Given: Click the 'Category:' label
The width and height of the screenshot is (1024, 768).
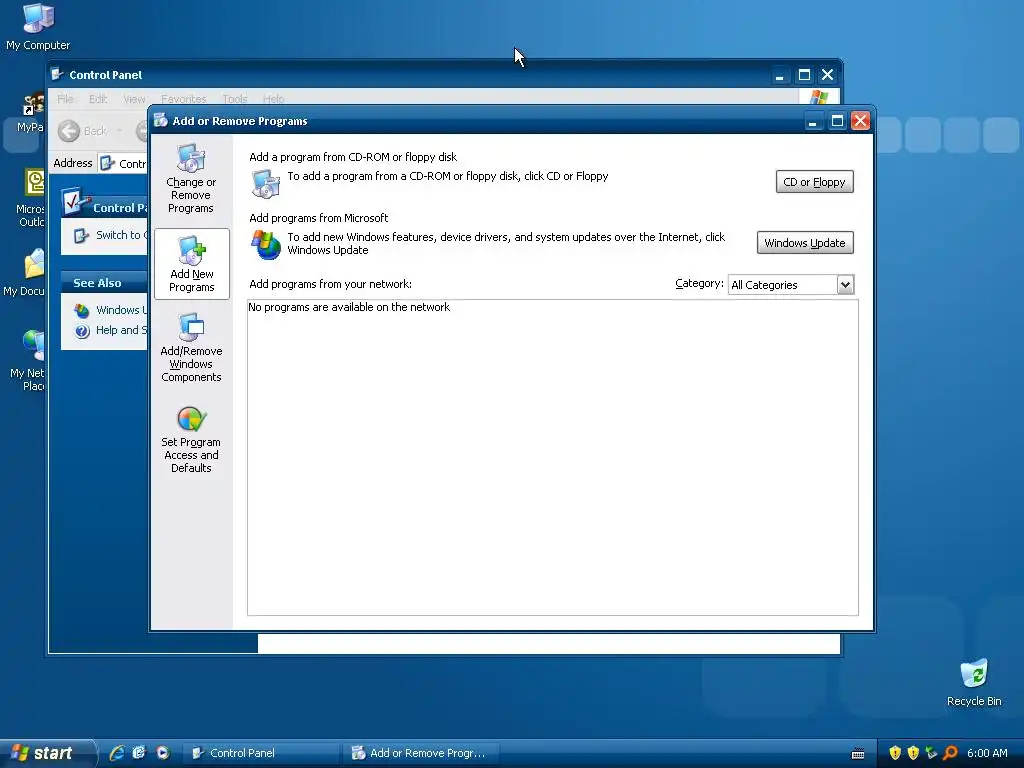Looking at the screenshot, I should point(699,283).
